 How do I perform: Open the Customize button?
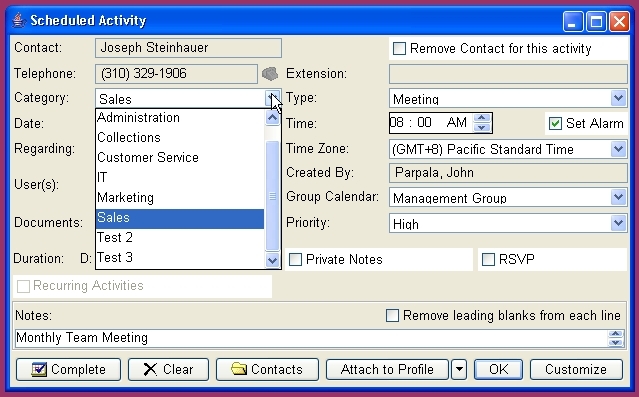(x=576, y=369)
